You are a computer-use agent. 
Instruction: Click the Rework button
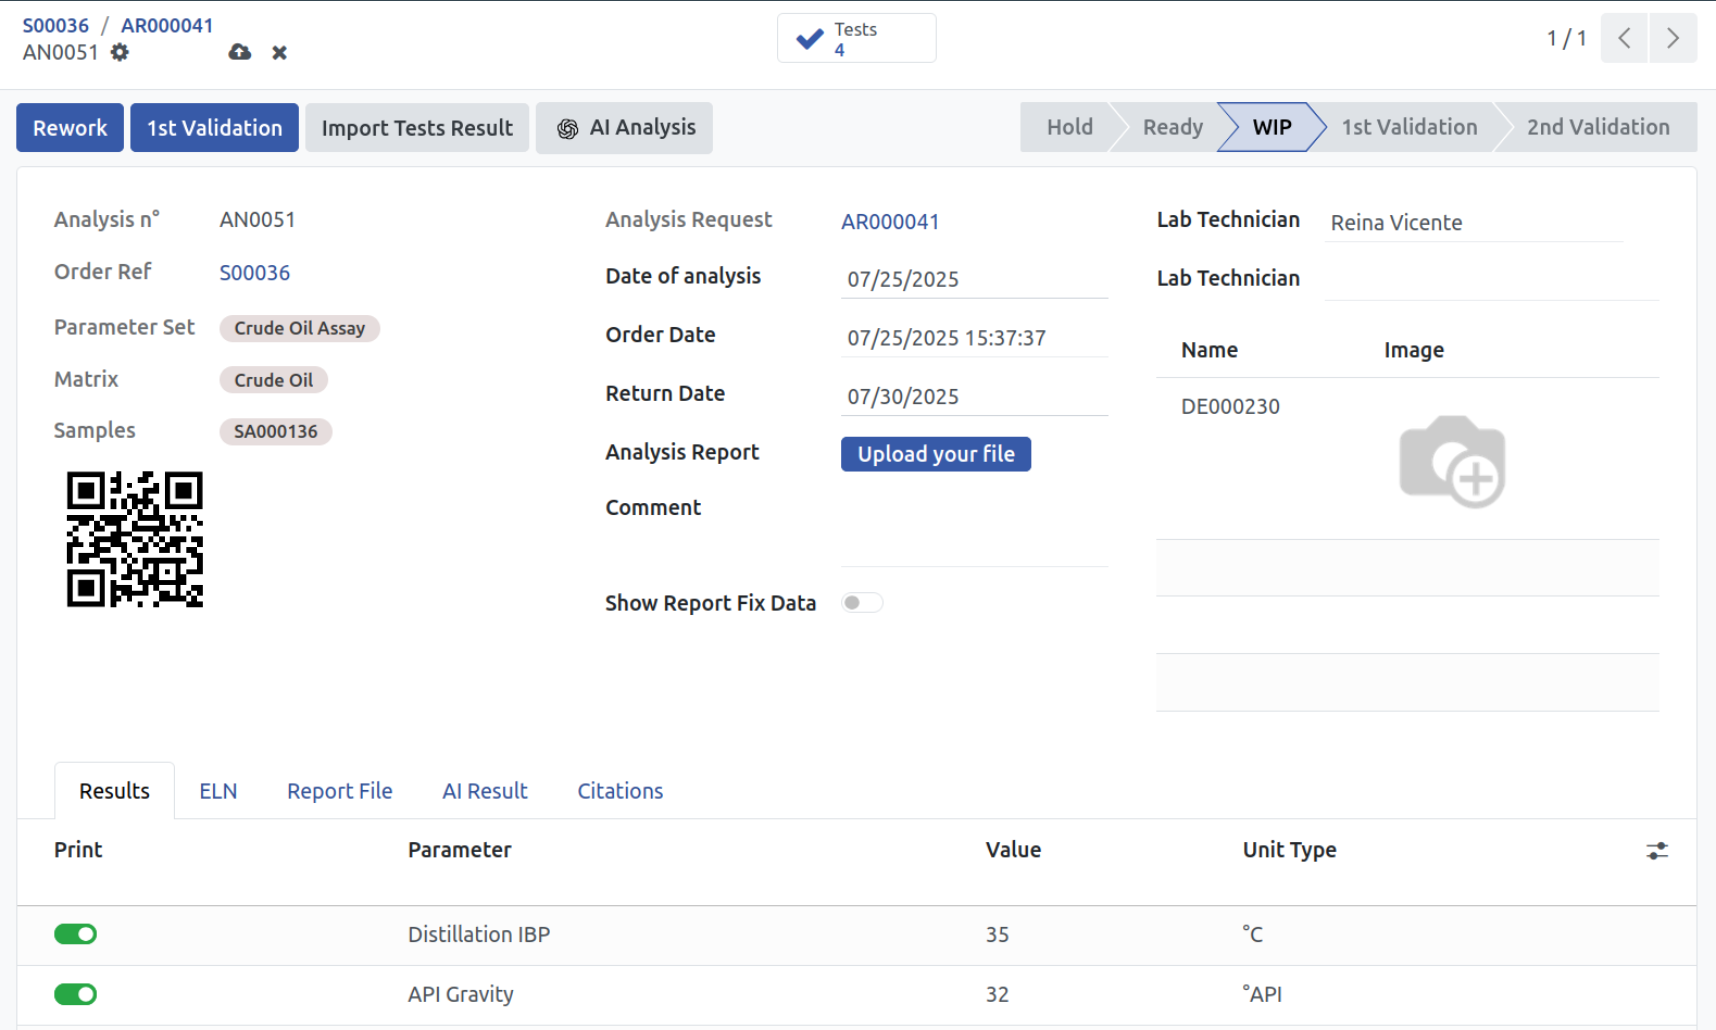(x=70, y=128)
